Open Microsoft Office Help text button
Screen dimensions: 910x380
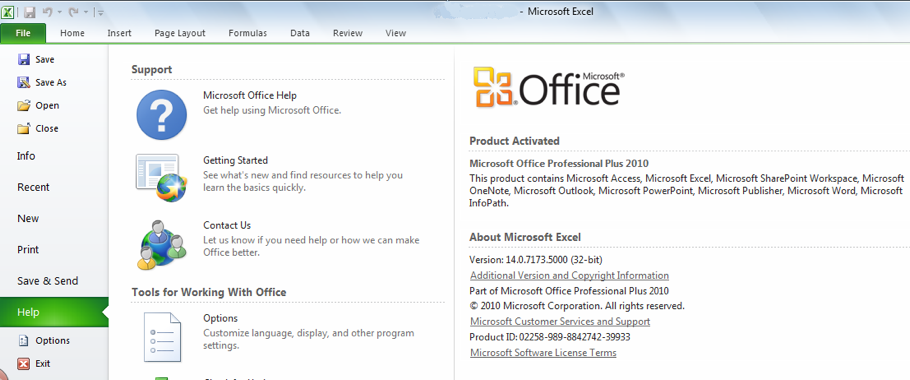[x=250, y=96]
